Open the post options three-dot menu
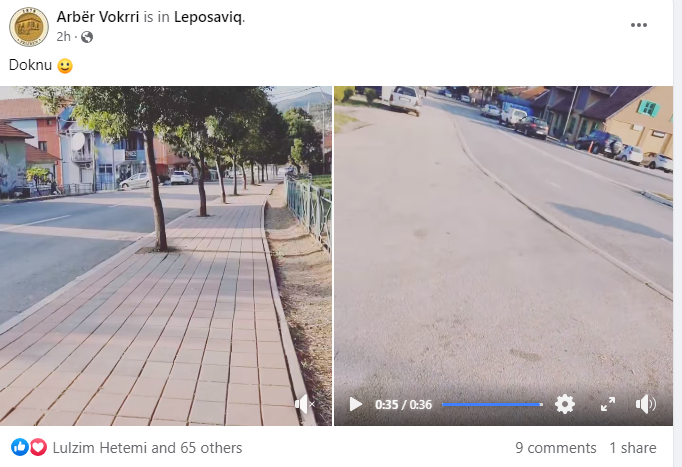Viewport: 682px width, 467px height. click(639, 25)
